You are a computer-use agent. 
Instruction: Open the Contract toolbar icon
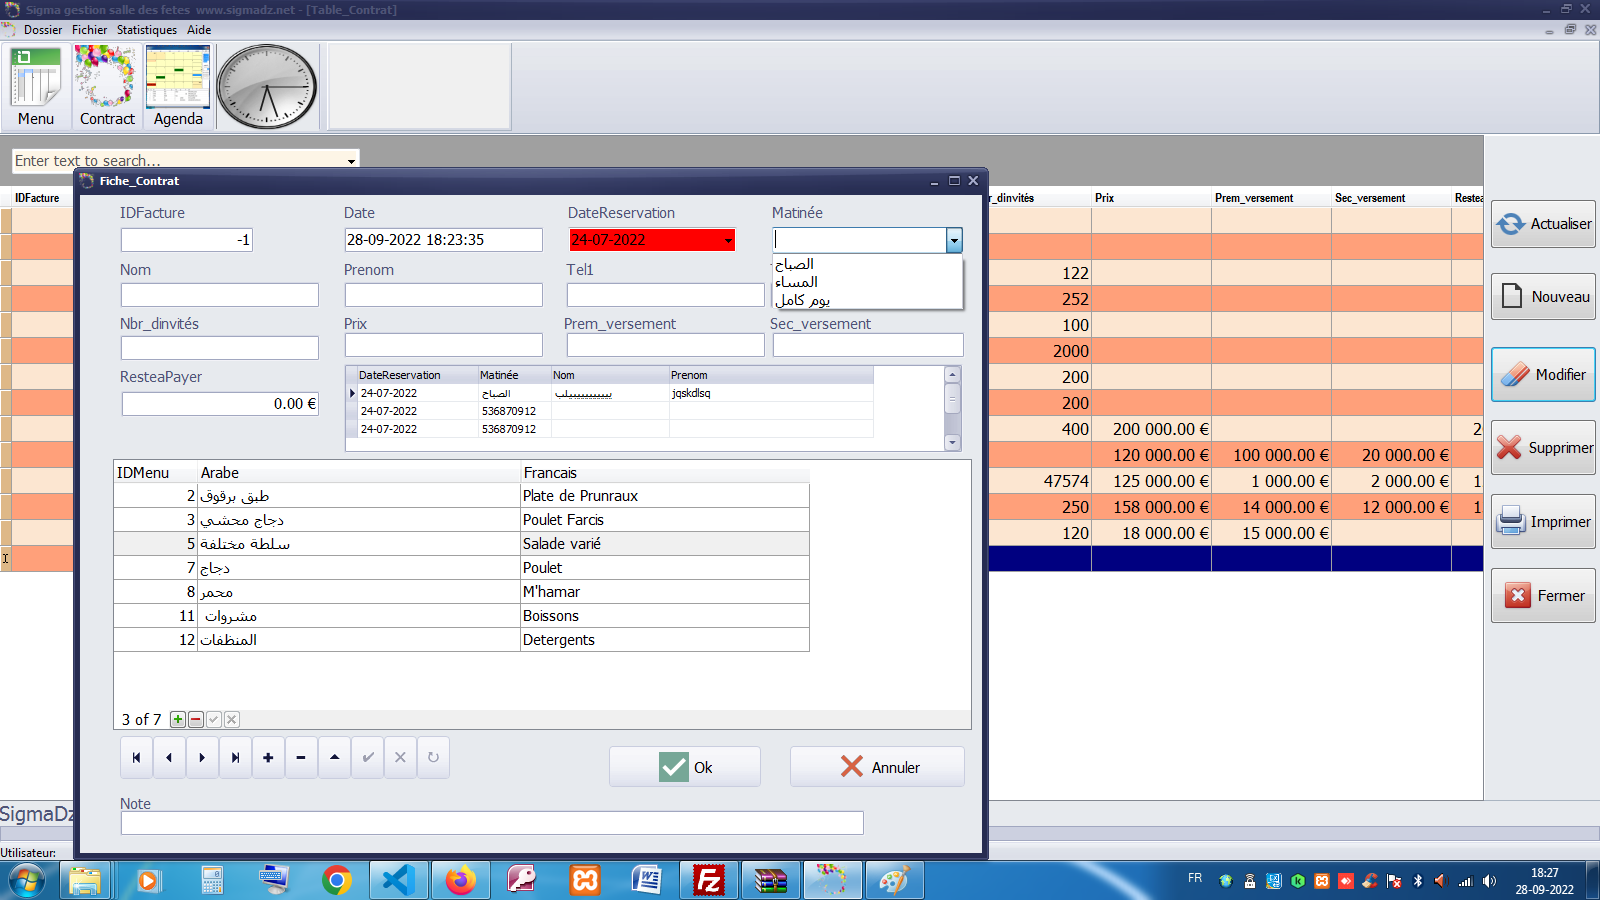pos(106,87)
